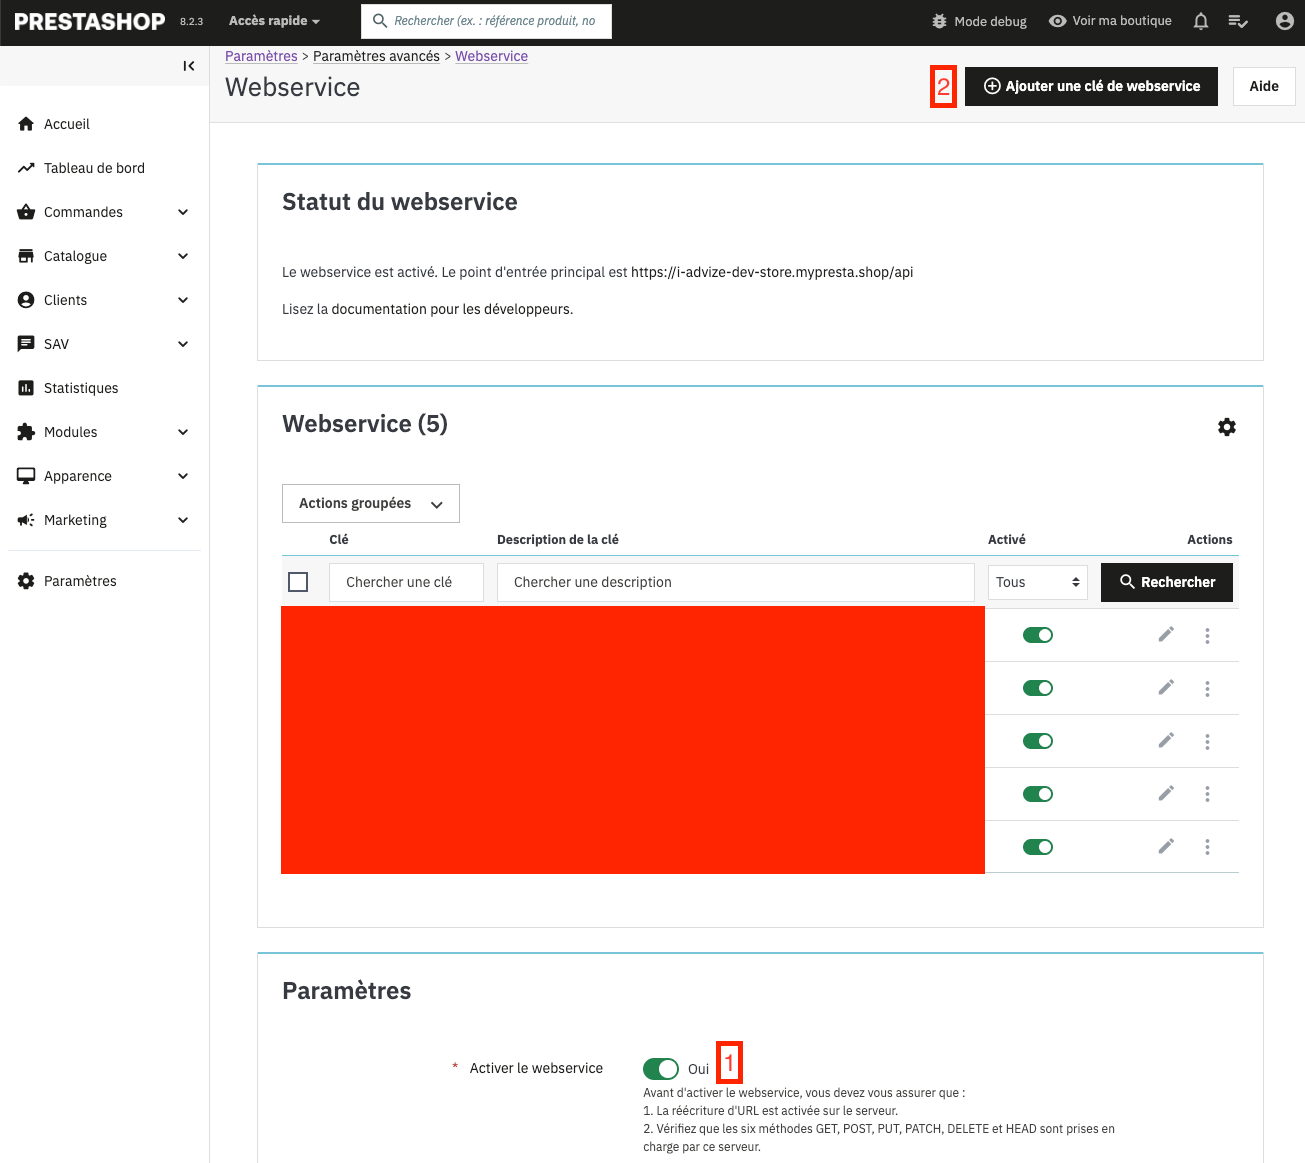Disable the second webservice key toggle
Viewport: 1305px width, 1163px height.
(1037, 688)
